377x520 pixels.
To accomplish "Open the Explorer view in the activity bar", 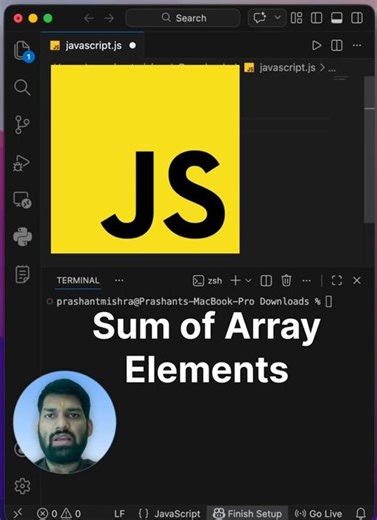I will (x=23, y=51).
